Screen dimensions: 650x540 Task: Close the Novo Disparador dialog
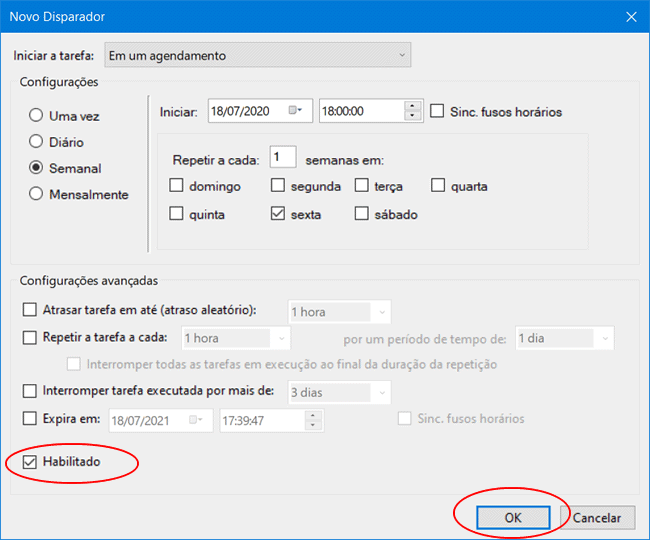(x=630, y=17)
